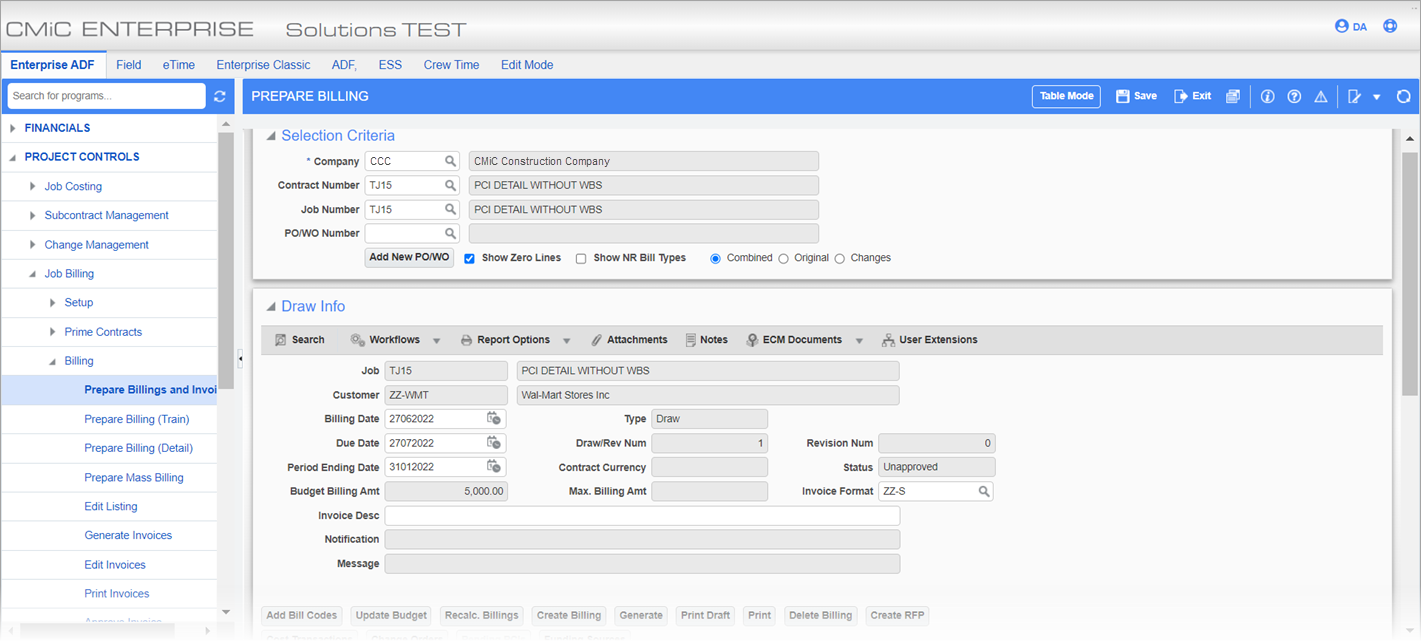Expand Change Management node
Screen dimensions: 1421x642
(x=33, y=244)
